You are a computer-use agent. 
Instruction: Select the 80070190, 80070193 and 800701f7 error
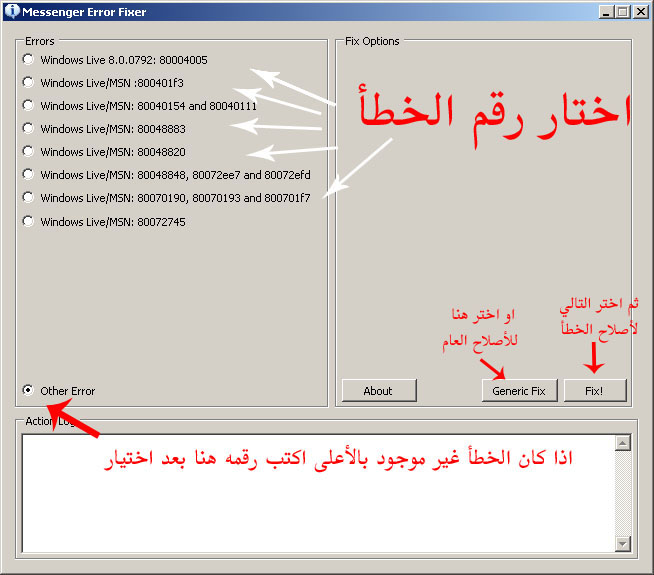point(28,198)
